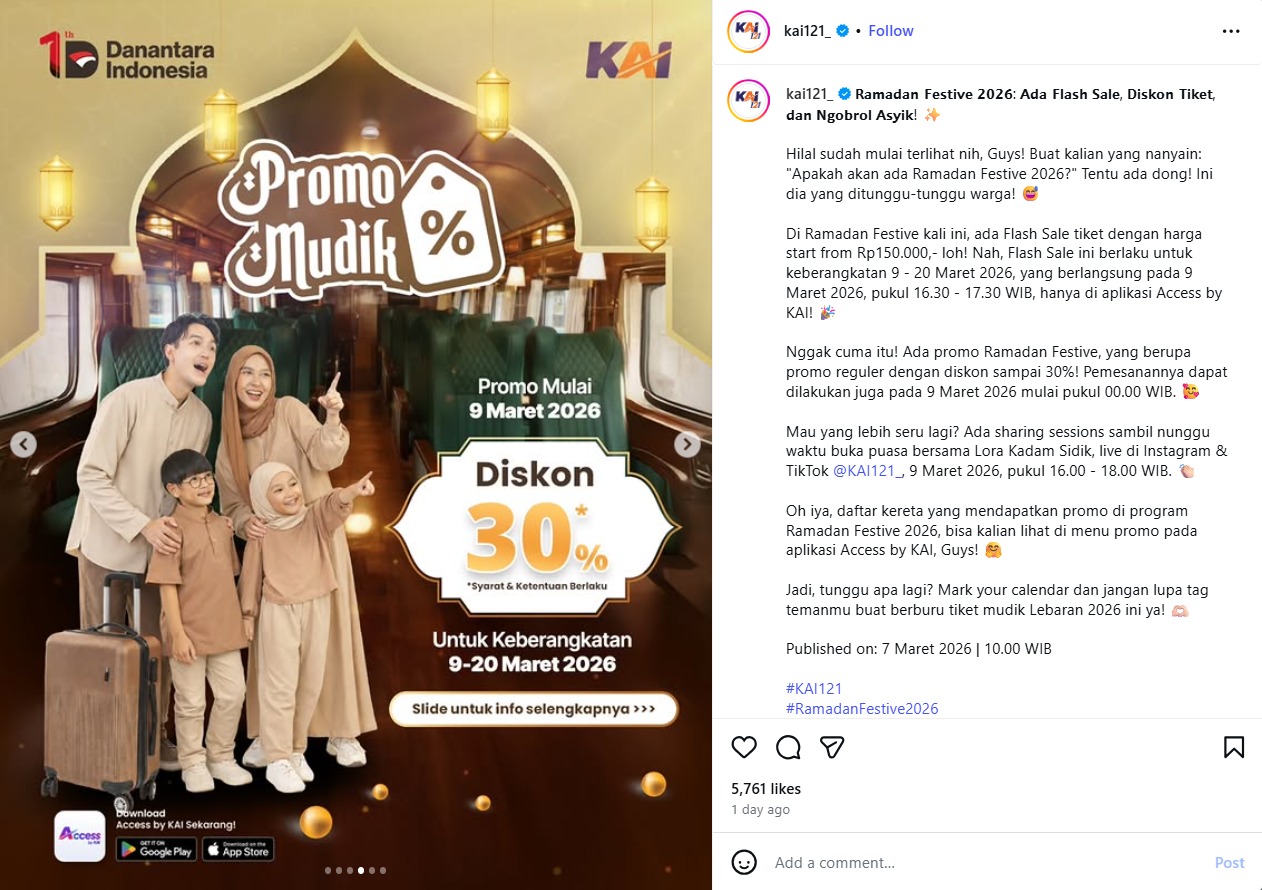The image size is (1262, 890).
Task: Save post with bookmark icon
Action: click(x=1234, y=747)
